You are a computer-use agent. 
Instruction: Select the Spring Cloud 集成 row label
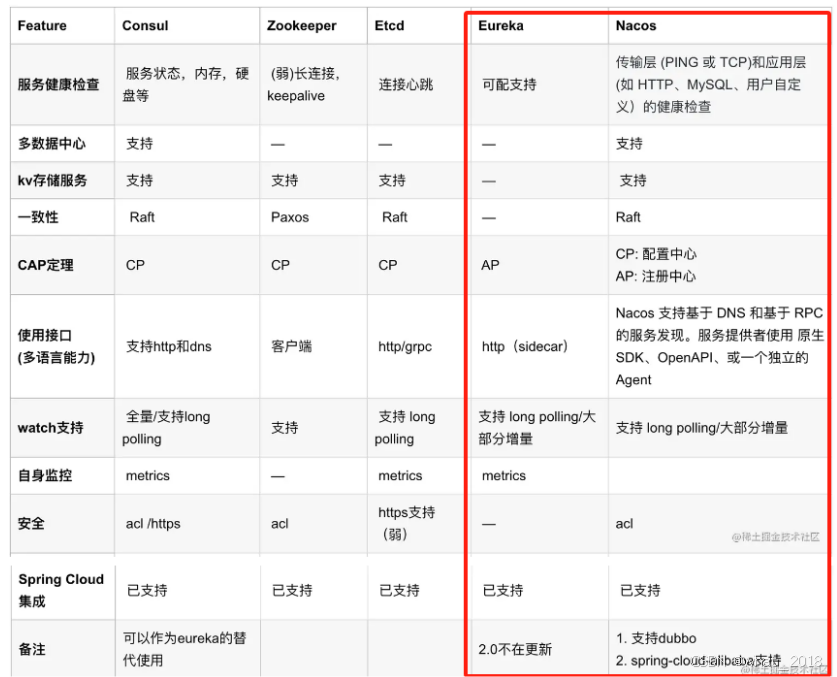(61, 591)
